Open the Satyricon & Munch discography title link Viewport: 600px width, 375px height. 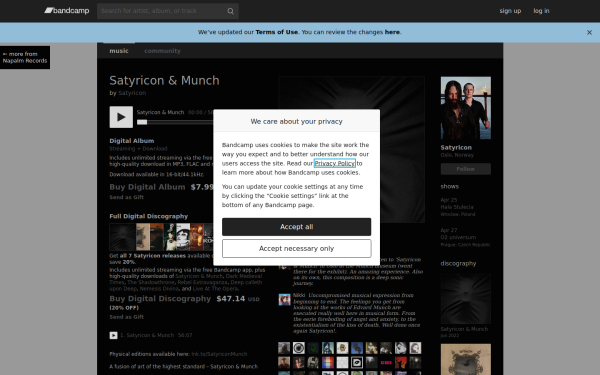coord(464,329)
